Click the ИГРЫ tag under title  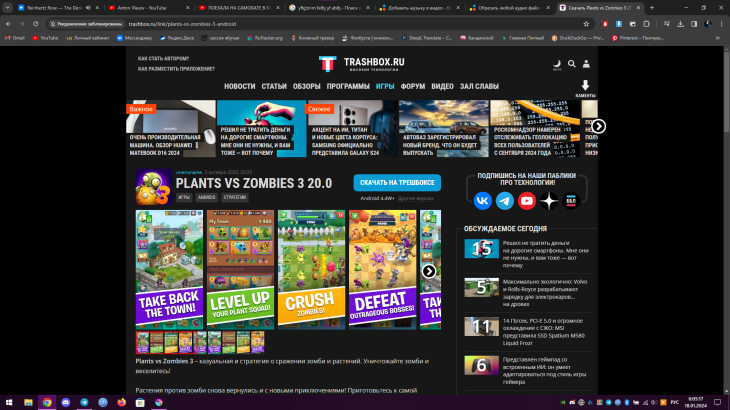[x=184, y=197]
